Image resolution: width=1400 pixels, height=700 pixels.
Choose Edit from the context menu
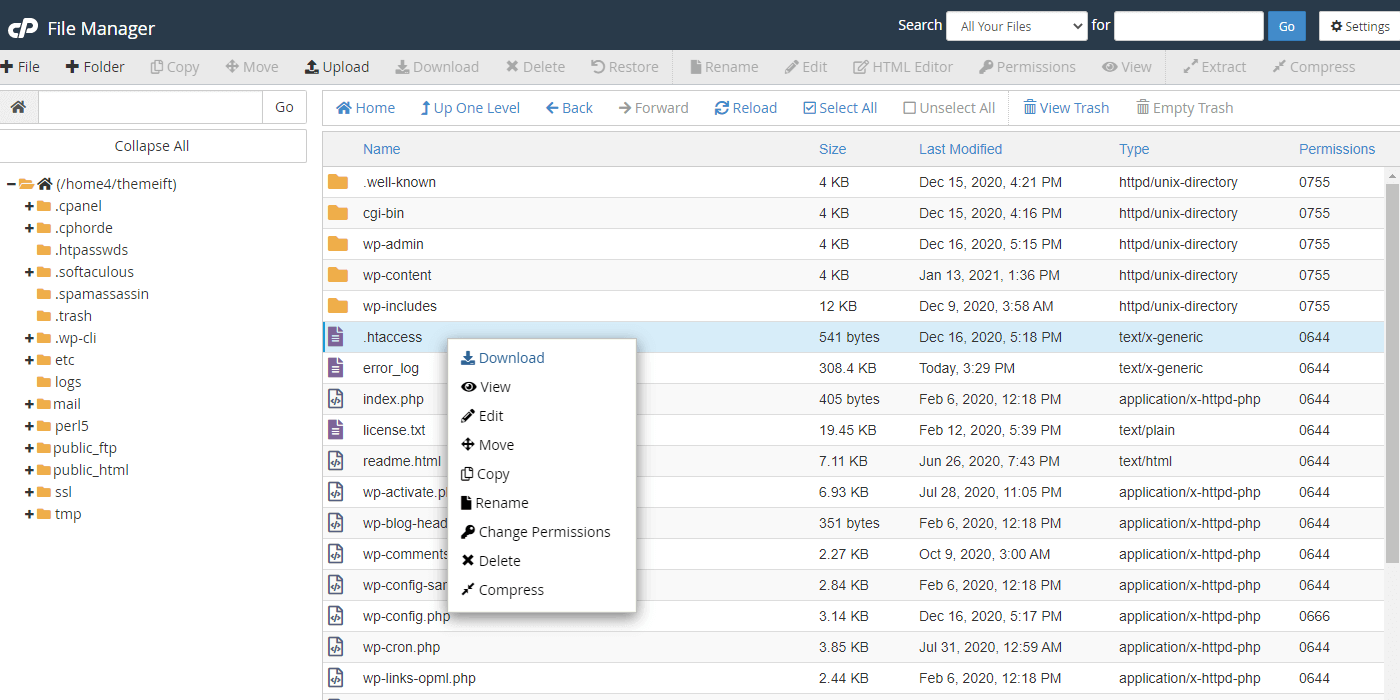[482, 416]
